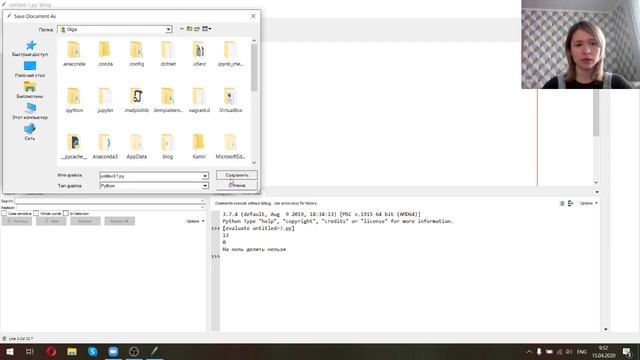The image size is (640, 360).
Task: Click the Previous search button
Action: [17, 221]
